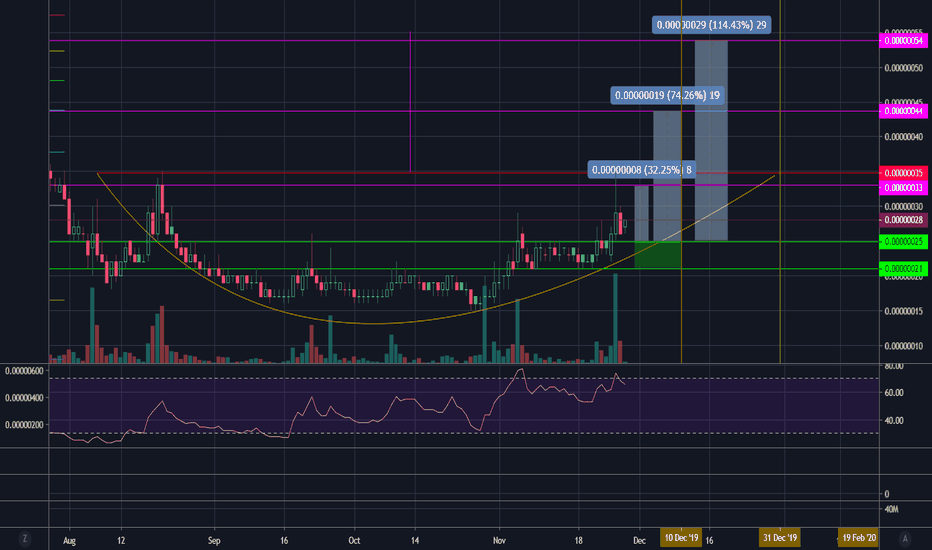The image size is (932, 550).
Task: Click the 0.00000200 value on the left scale
Action: tap(24, 425)
